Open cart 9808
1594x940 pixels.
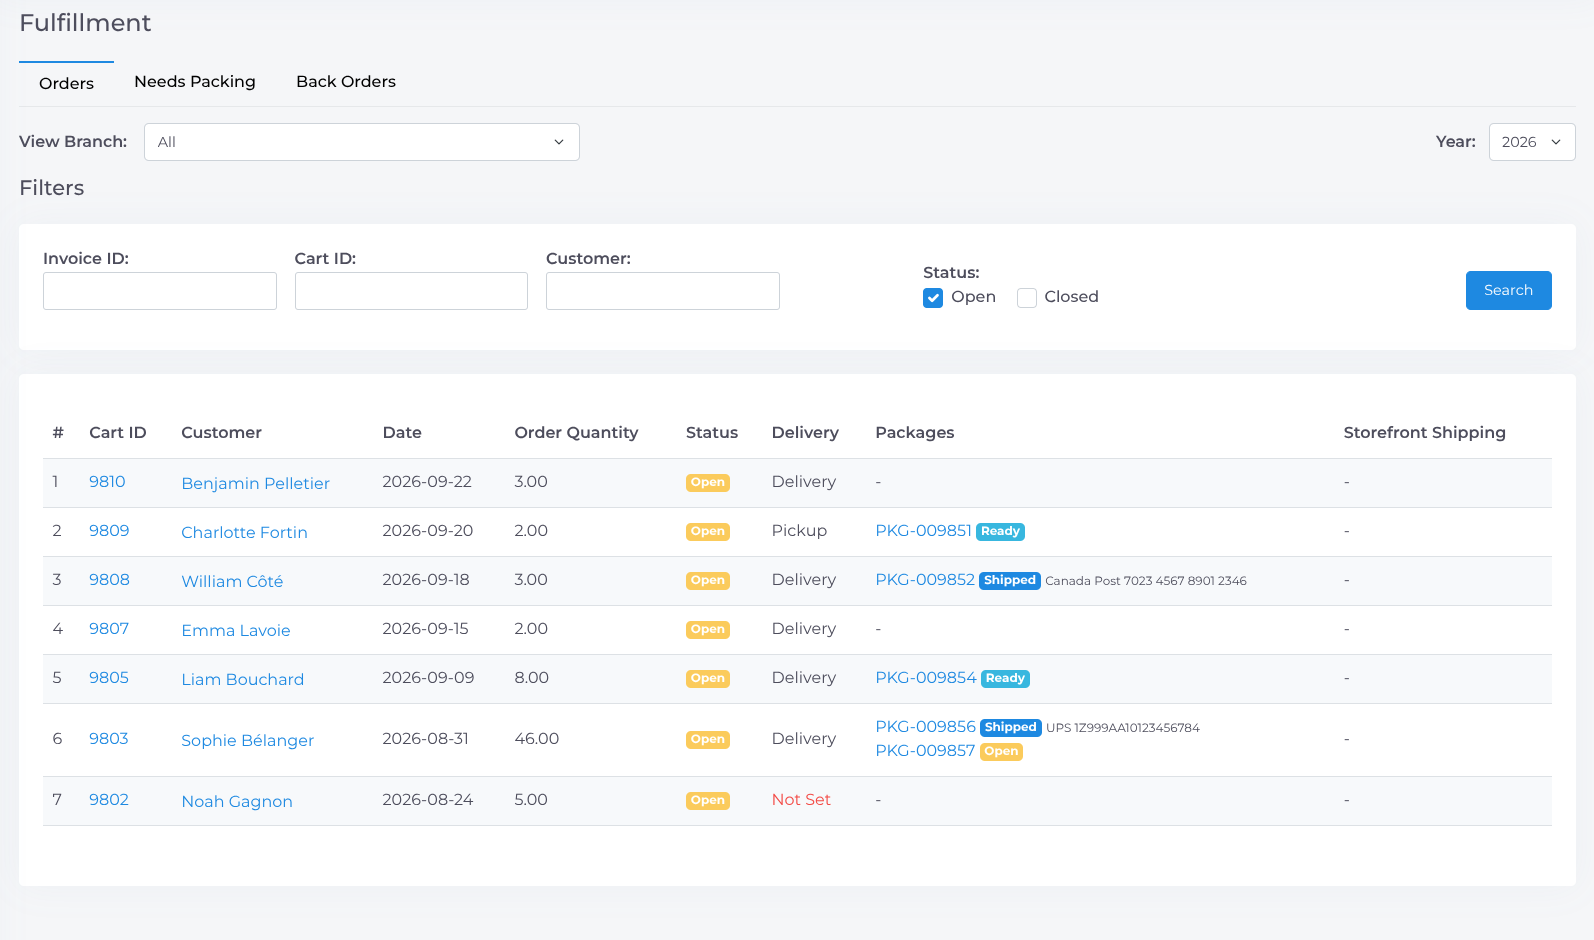coord(109,580)
